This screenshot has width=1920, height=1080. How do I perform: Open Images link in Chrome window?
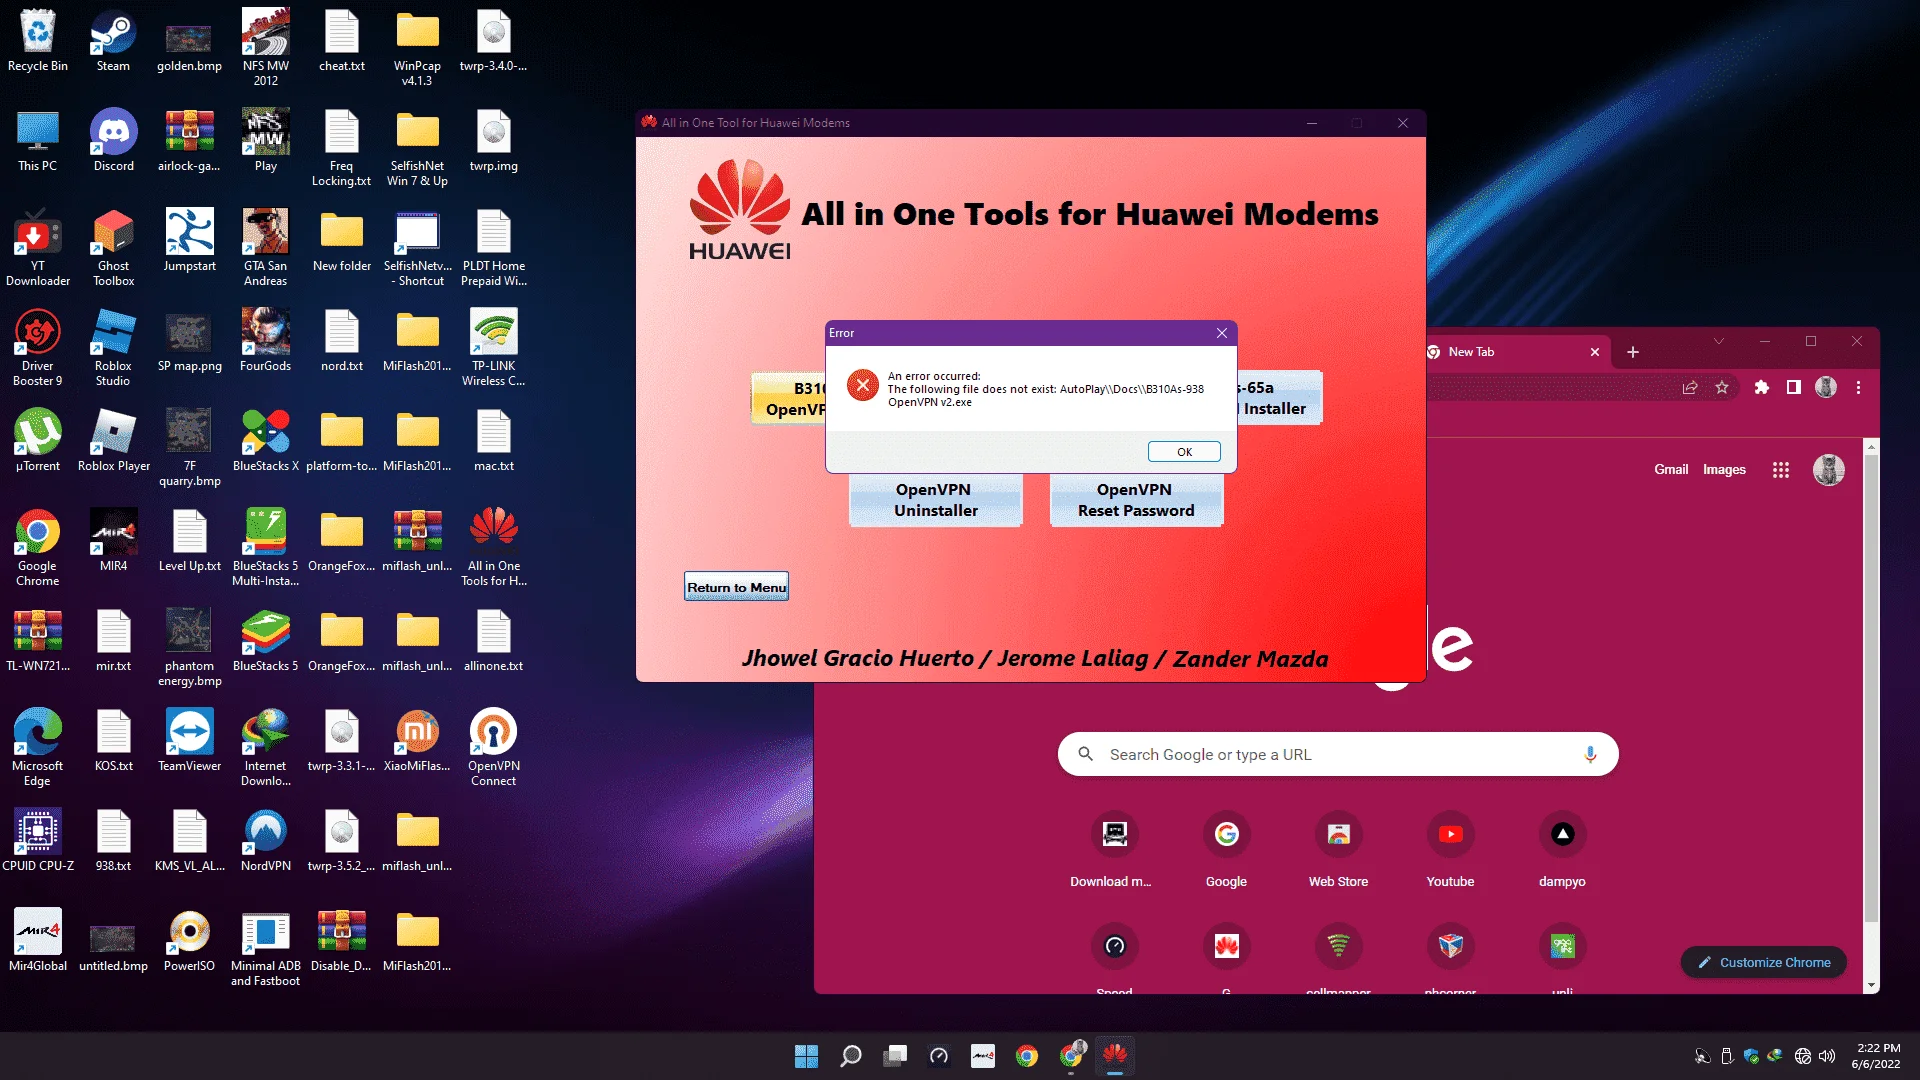(x=1724, y=469)
